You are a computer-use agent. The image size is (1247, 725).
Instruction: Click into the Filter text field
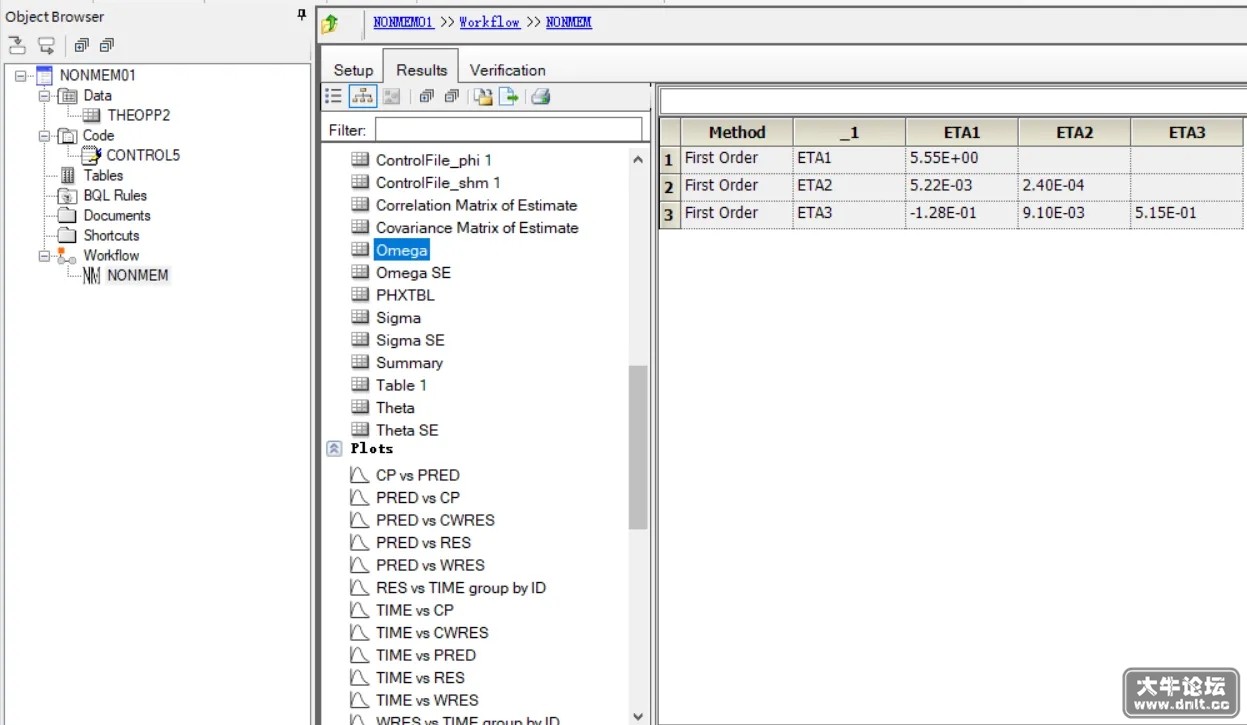pyautogui.click(x=509, y=129)
